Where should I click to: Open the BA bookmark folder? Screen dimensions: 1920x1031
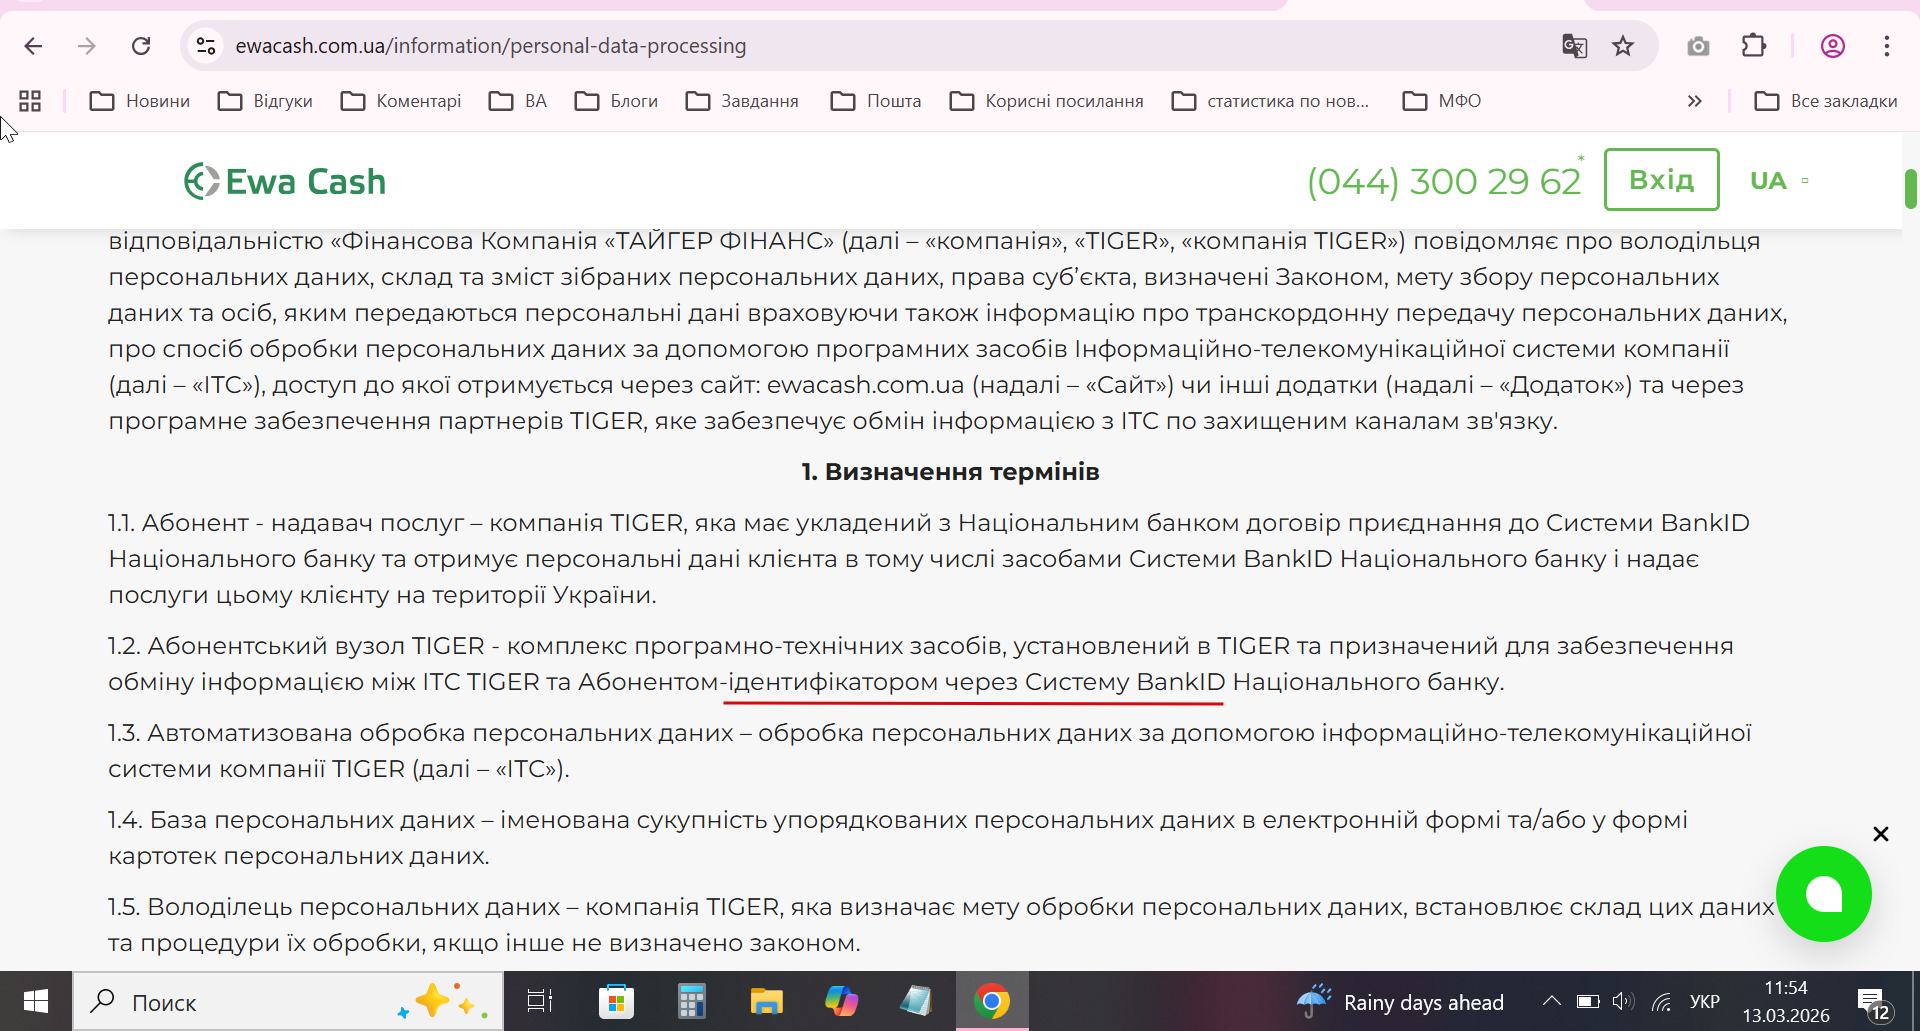tap(518, 101)
